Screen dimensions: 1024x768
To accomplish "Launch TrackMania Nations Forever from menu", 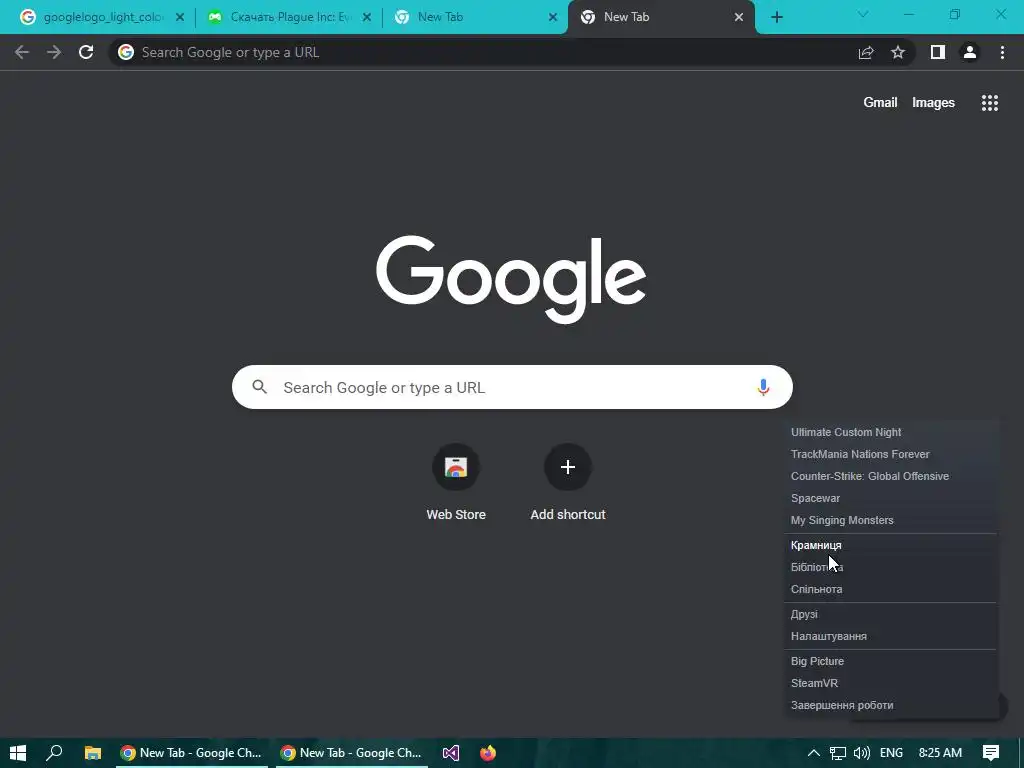I will [x=891, y=454].
